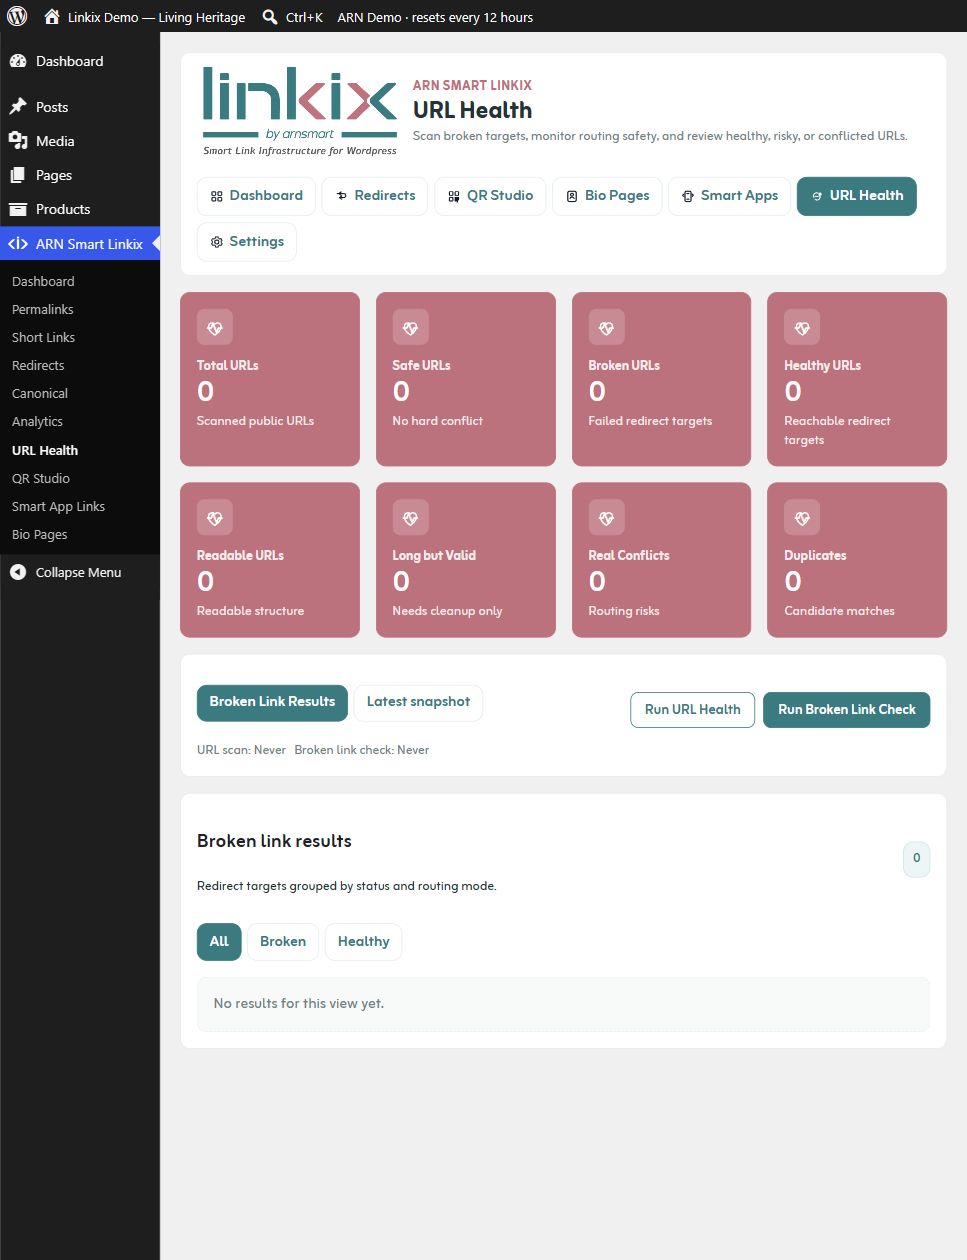This screenshot has height=1260, width=967.
Task: Click the heart icon on the Total URLs card
Action: pyautogui.click(x=215, y=328)
